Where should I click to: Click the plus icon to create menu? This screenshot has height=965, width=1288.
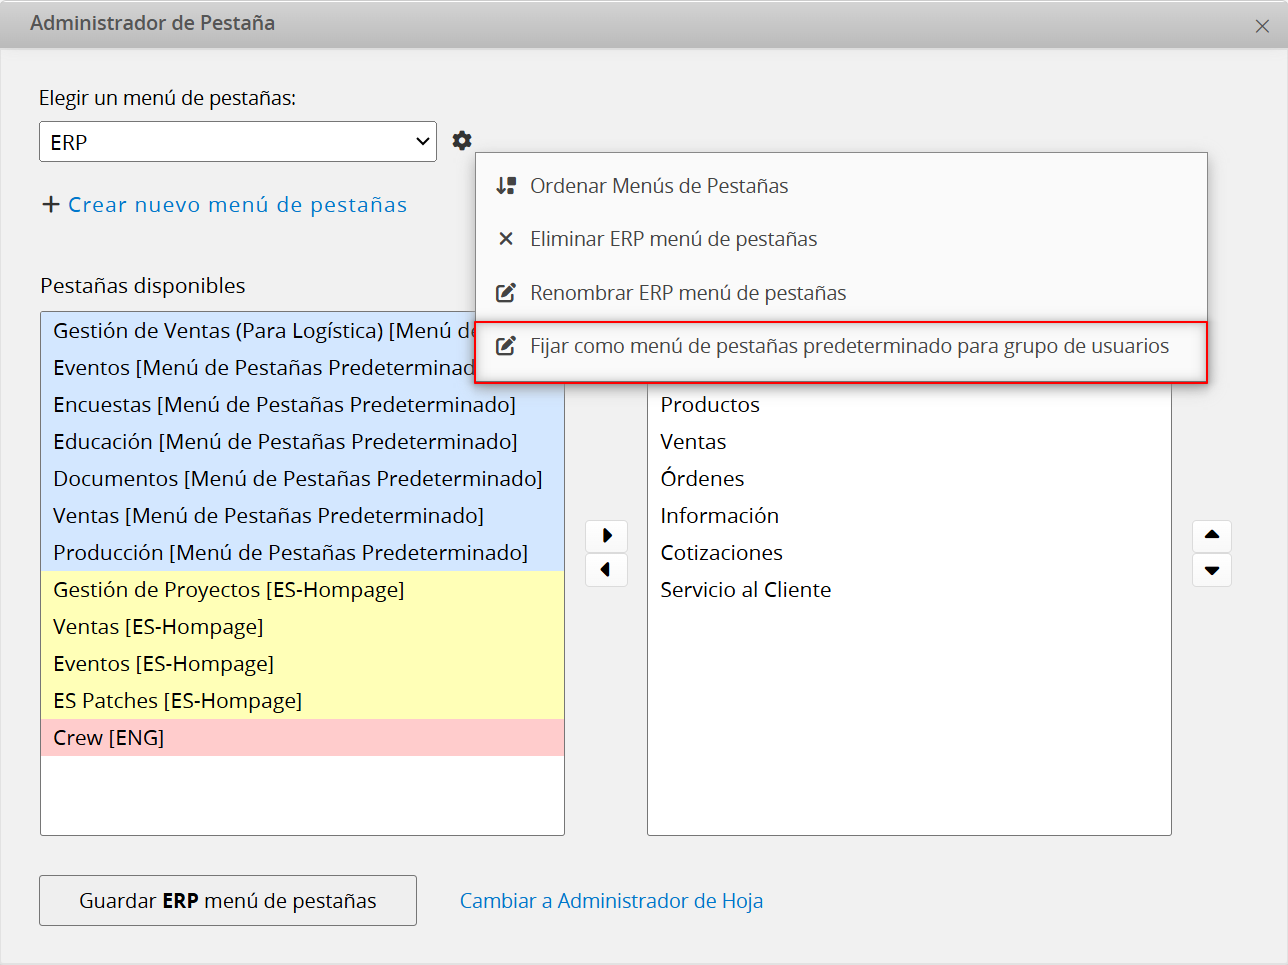tap(51, 205)
